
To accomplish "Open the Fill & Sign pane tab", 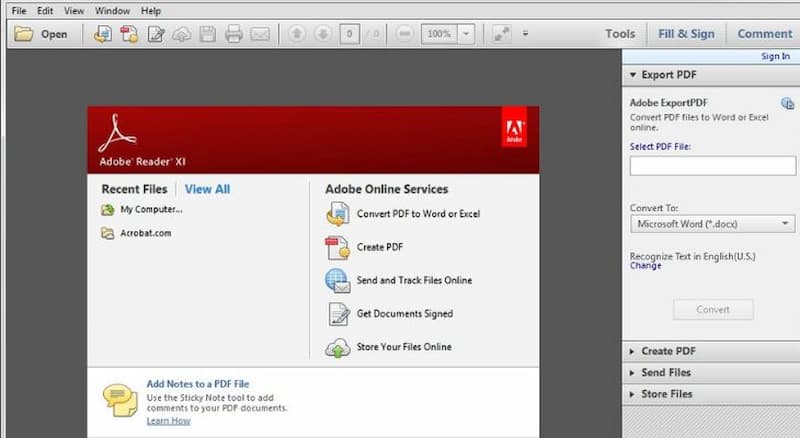I will [x=686, y=34].
